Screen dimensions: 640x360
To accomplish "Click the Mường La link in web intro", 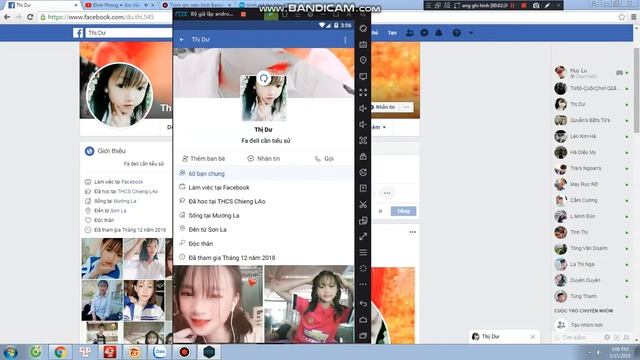I will 125,201.
